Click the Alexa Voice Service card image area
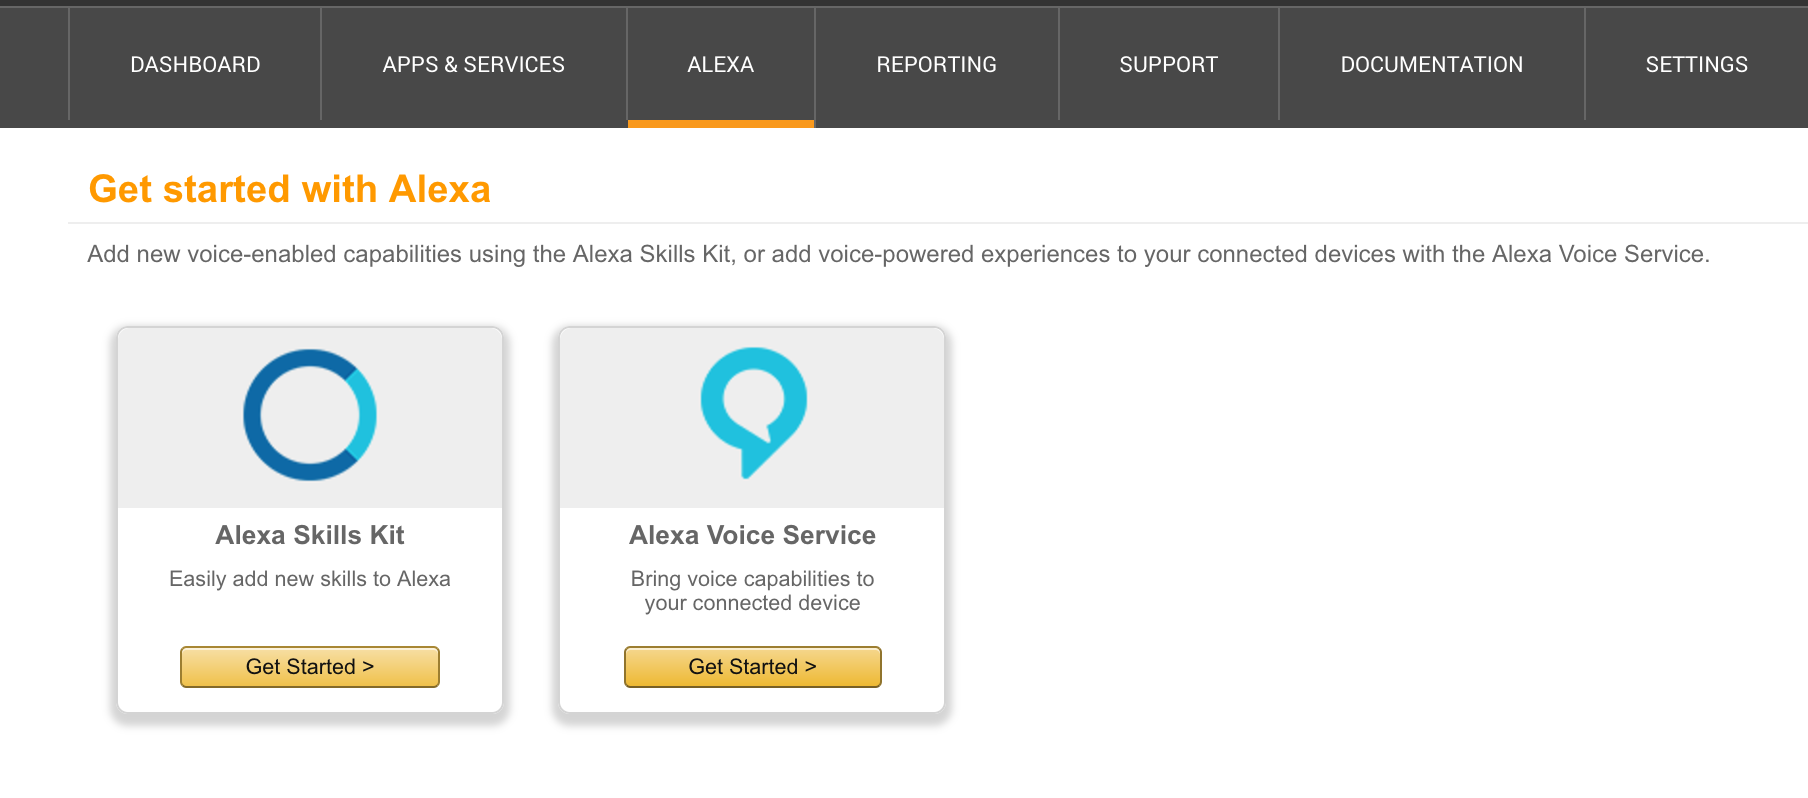The width and height of the screenshot is (1808, 798). point(752,418)
